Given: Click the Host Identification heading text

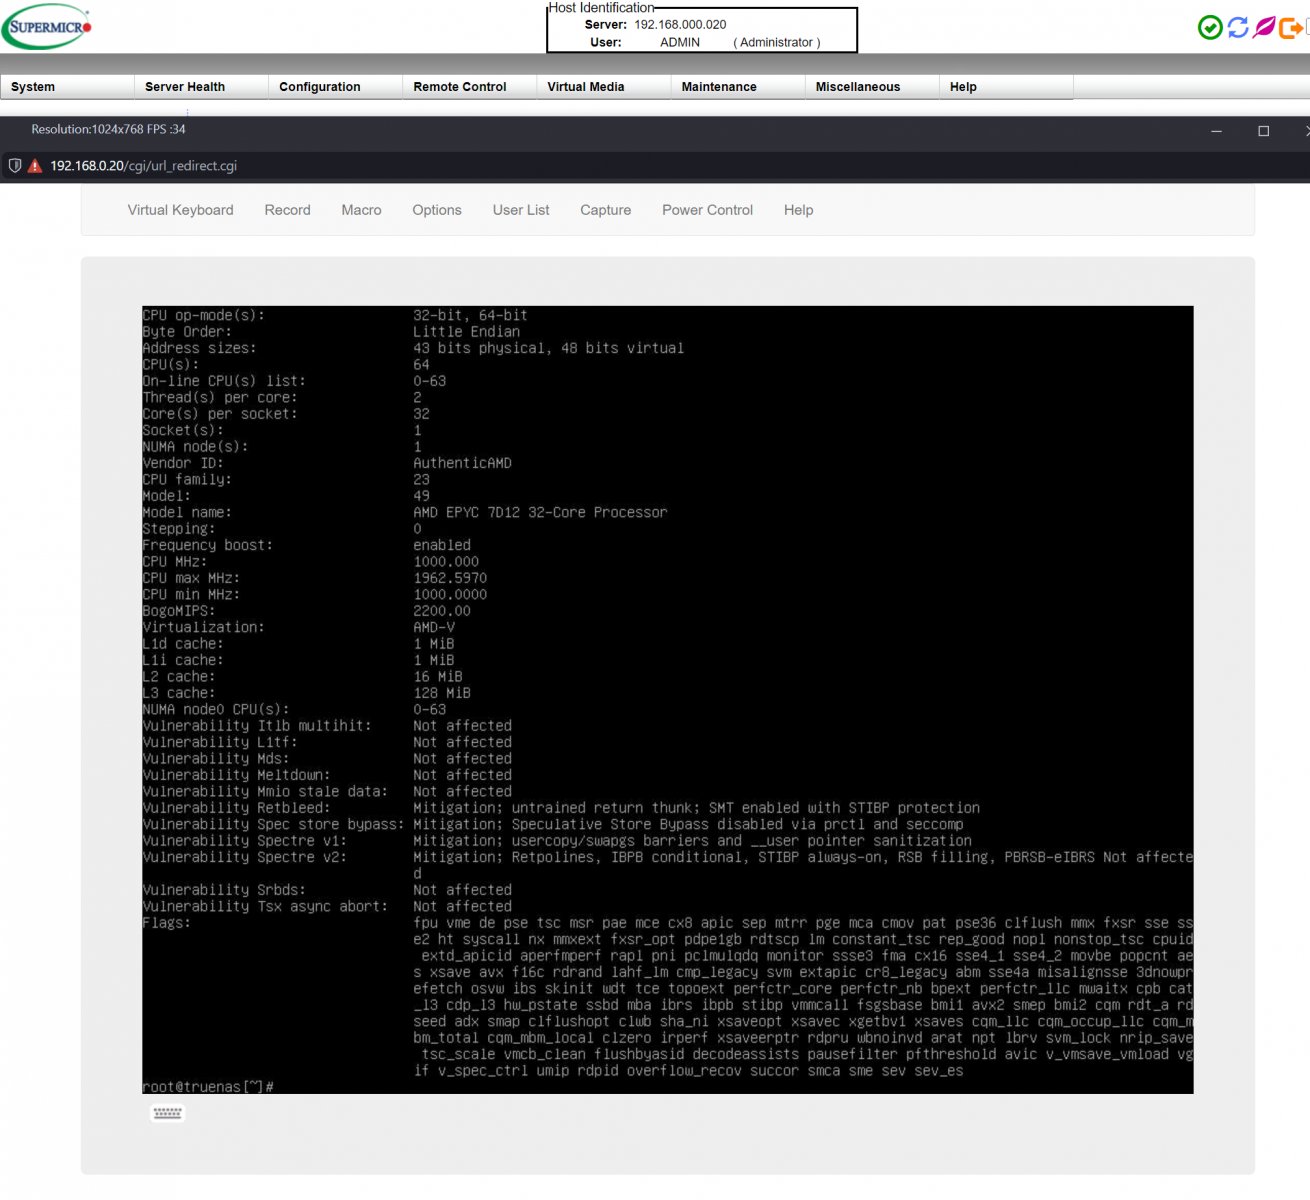Looking at the screenshot, I should tap(601, 8).
